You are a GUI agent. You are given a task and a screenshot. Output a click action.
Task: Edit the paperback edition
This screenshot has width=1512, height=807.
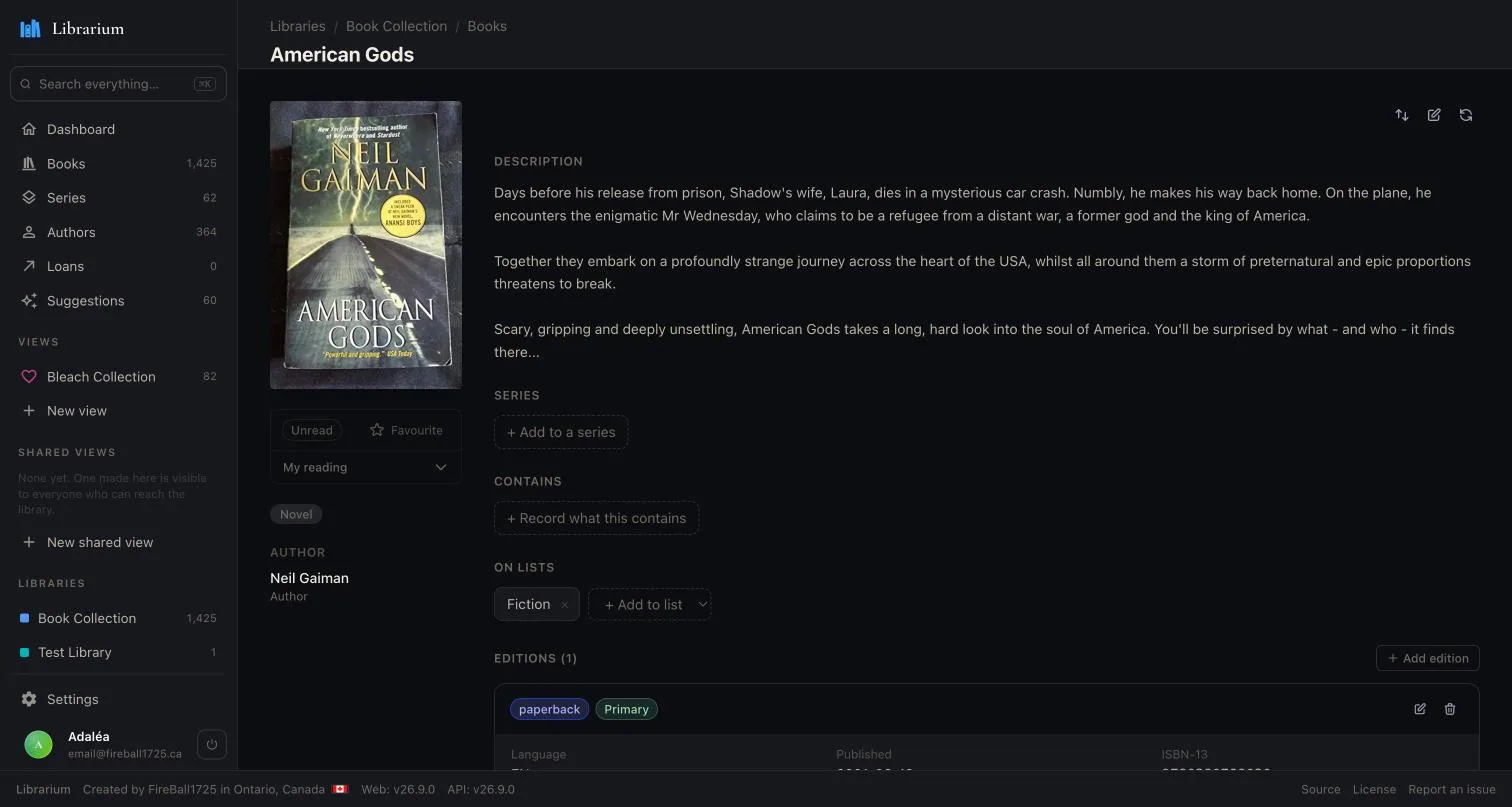(1420, 709)
